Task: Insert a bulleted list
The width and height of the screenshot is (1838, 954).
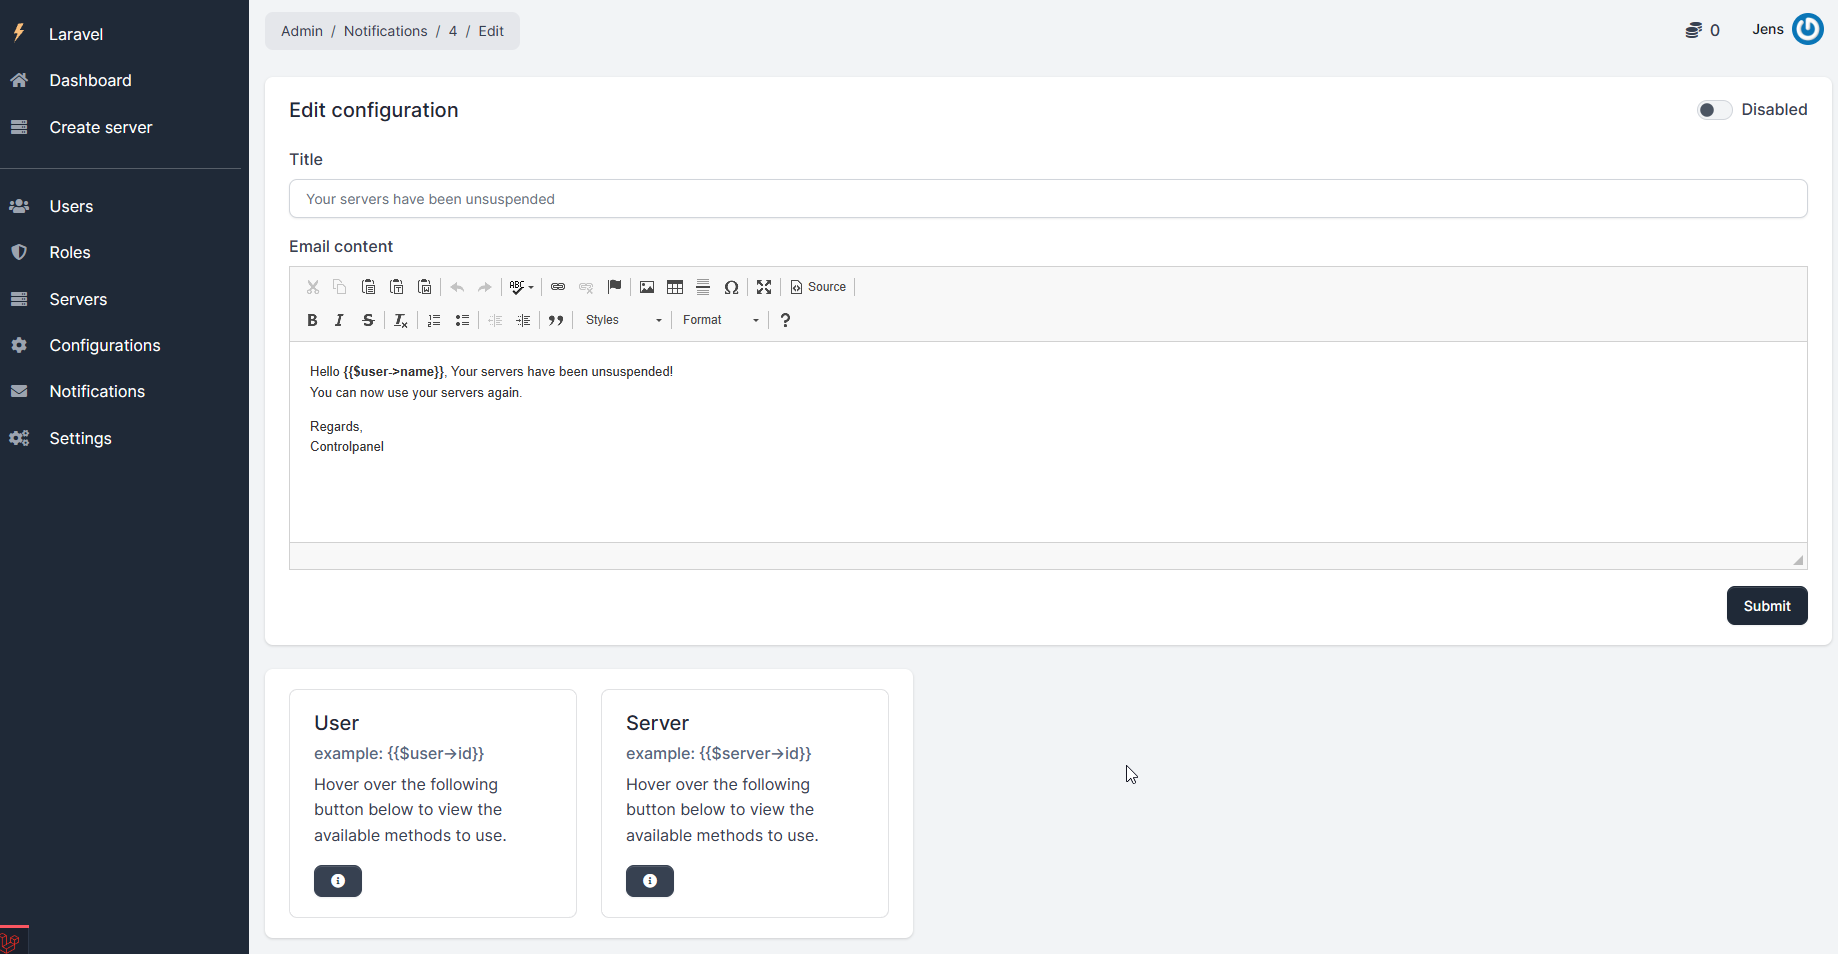Action: 462,320
